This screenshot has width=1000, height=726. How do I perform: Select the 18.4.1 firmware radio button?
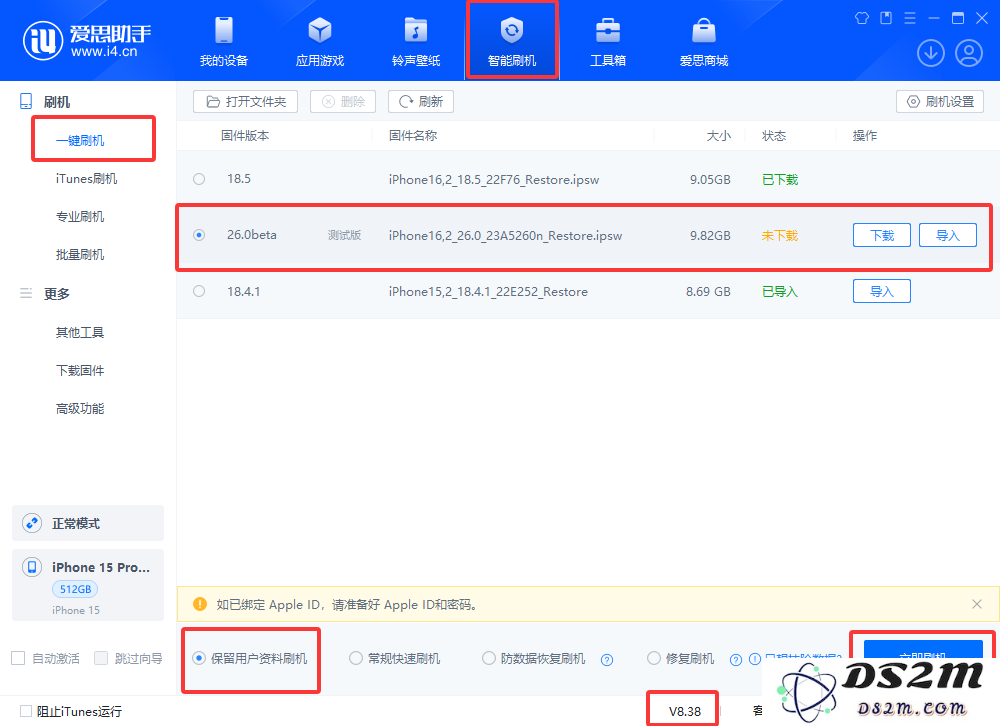199,291
